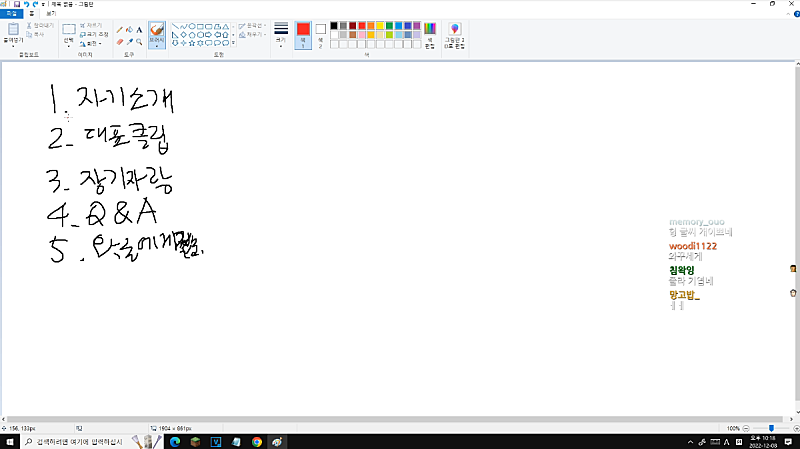
Task: Click the Undo arrow in title bar
Action: click(26, 4)
